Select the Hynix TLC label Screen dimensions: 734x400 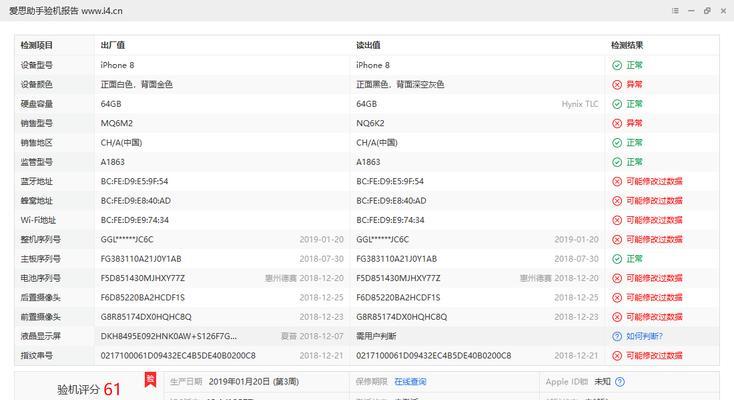[580, 104]
